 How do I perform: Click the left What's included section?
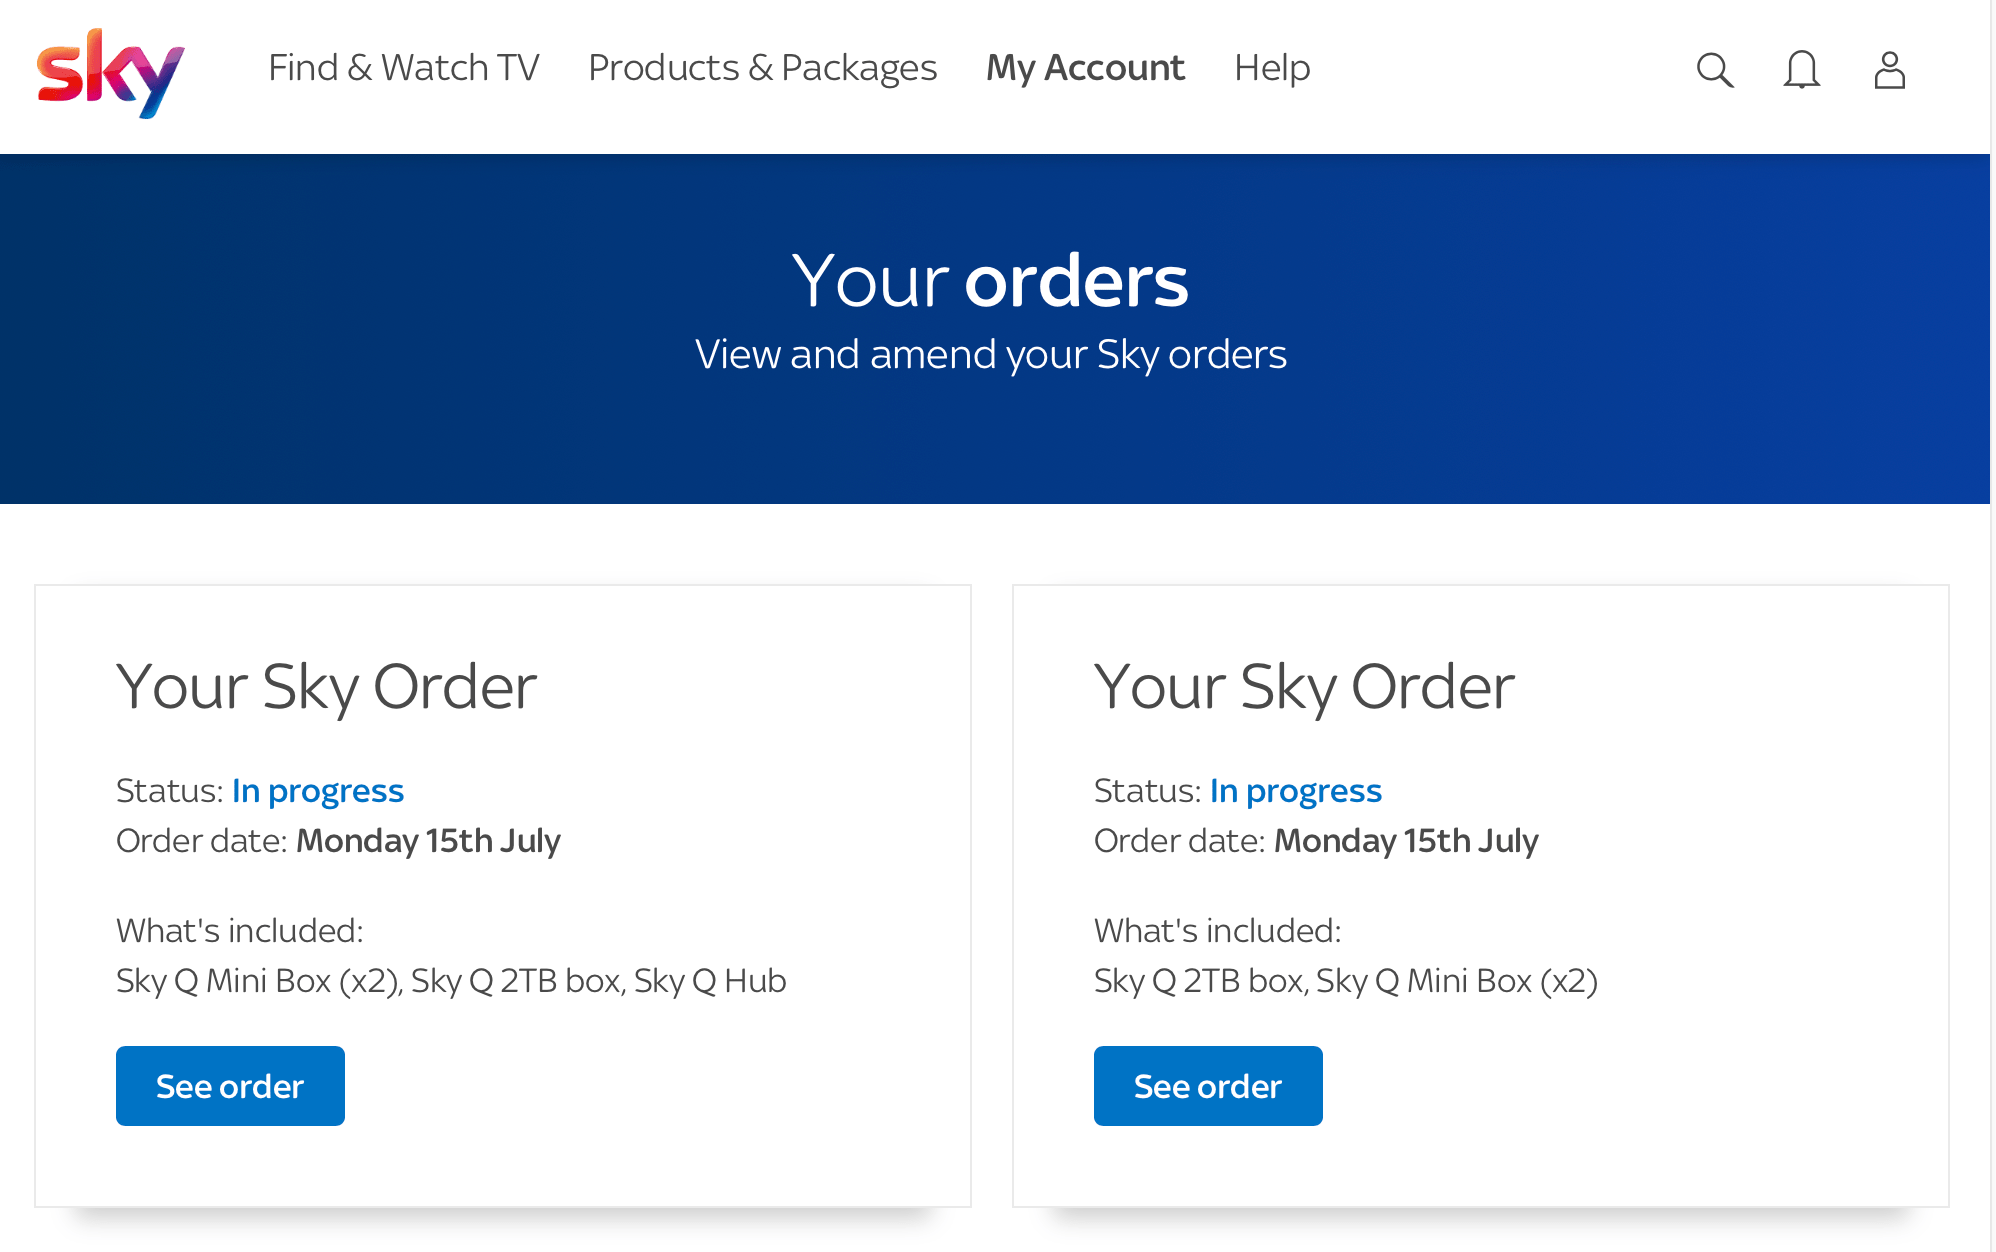point(238,931)
